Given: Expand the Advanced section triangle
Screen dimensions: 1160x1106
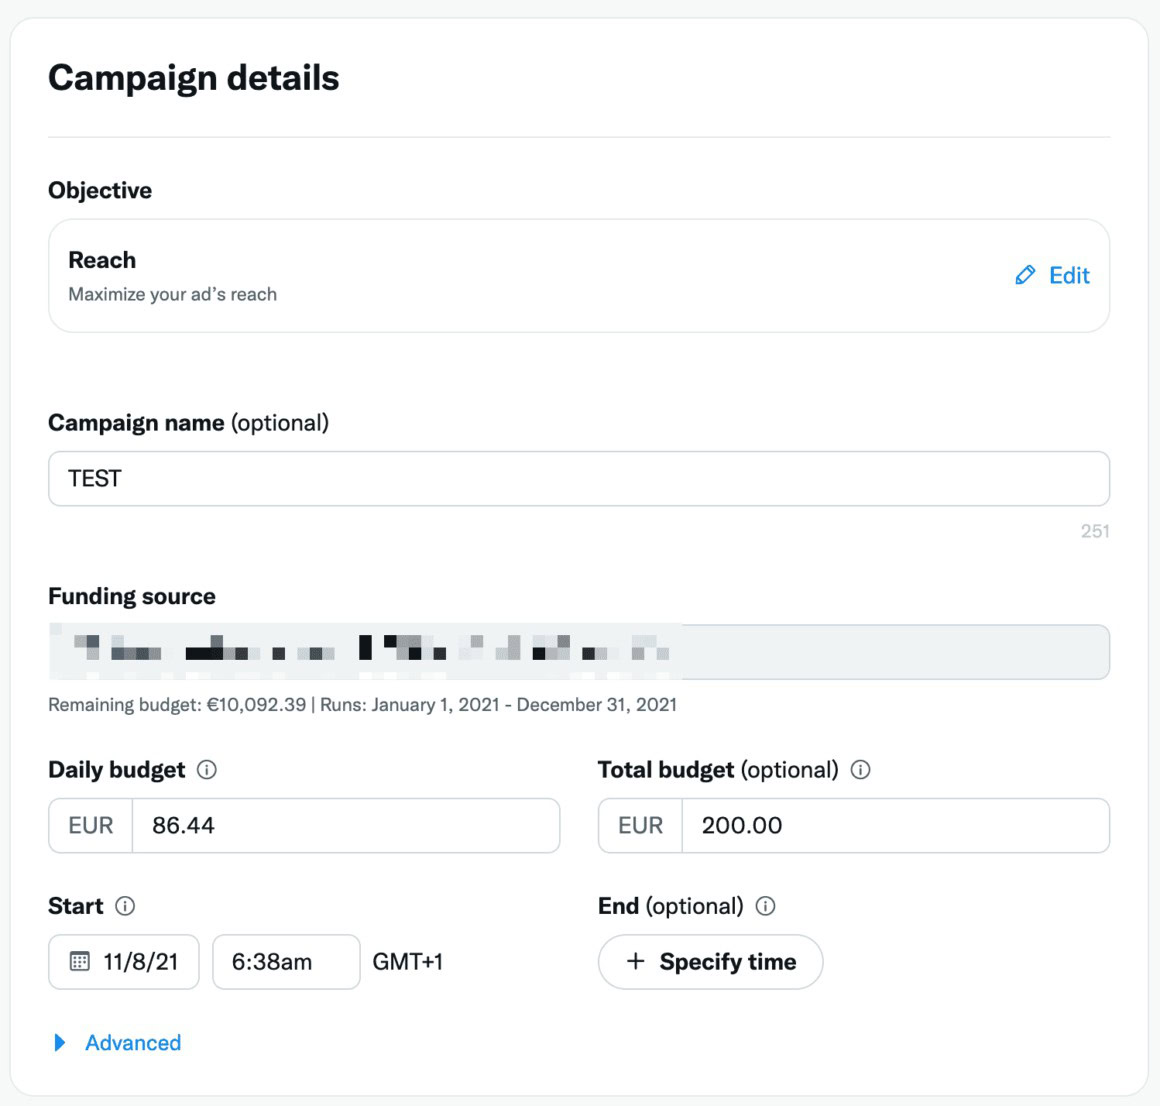Looking at the screenshot, I should point(60,1043).
